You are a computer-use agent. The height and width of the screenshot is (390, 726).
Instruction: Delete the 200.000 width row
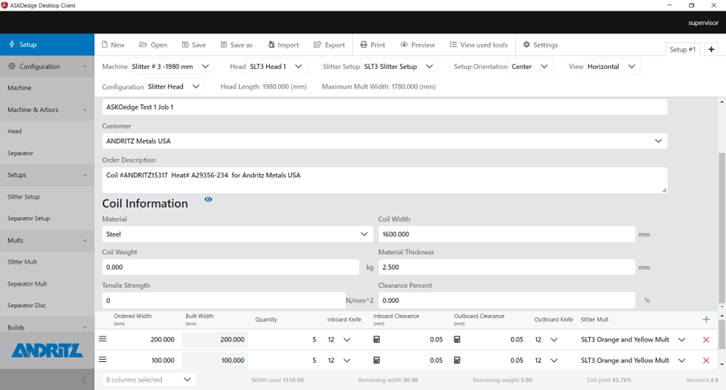coord(706,340)
